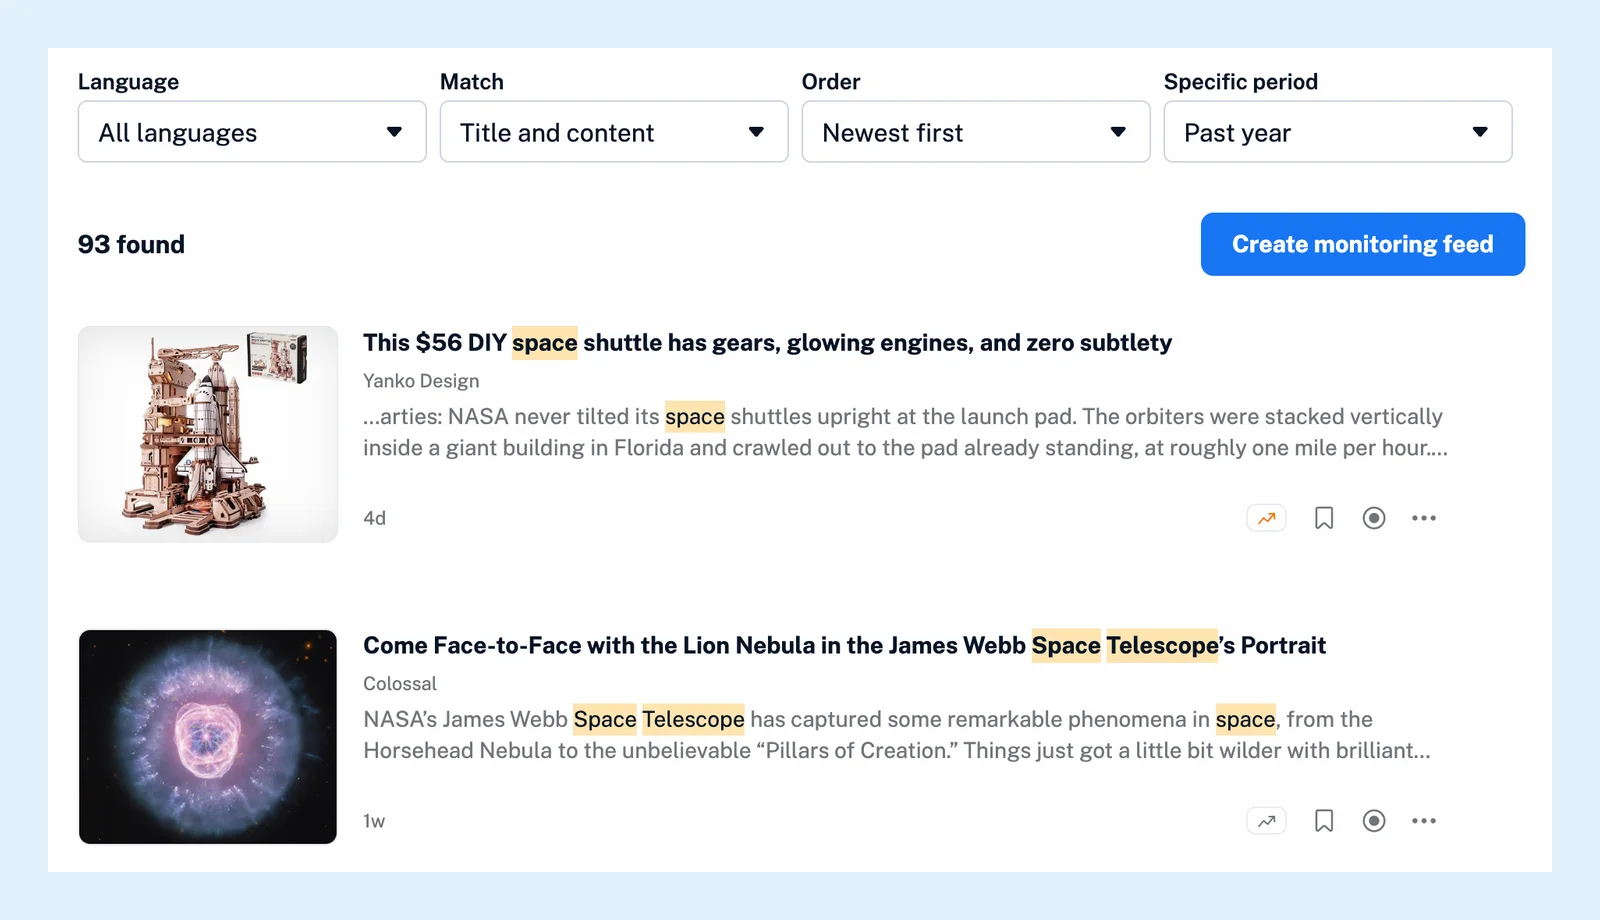Click the '4d' timestamp
The width and height of the screenshot is (1600, 920).
[x=374, y=518]
